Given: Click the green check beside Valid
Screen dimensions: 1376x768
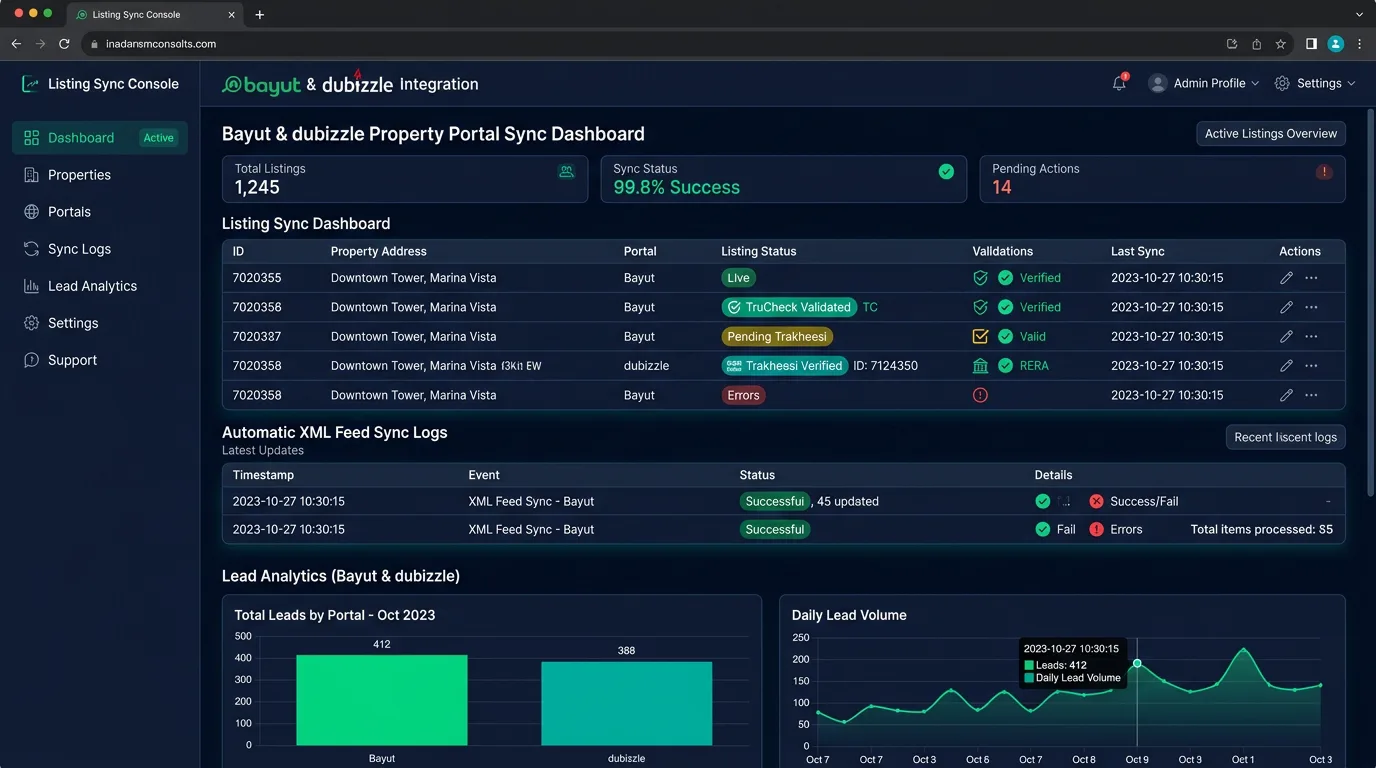Looking at the screenshot, I should (x=1005, y=337).
